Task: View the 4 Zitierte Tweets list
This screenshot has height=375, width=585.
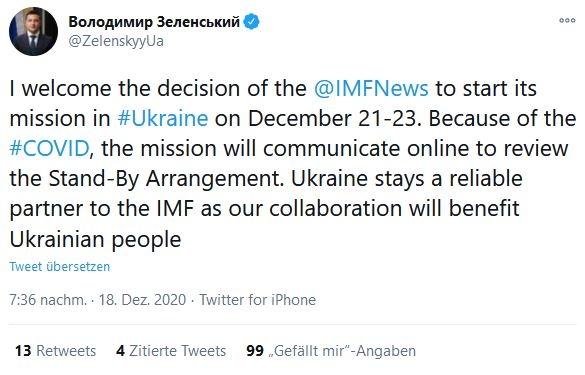Action: (x=171, y=351)
